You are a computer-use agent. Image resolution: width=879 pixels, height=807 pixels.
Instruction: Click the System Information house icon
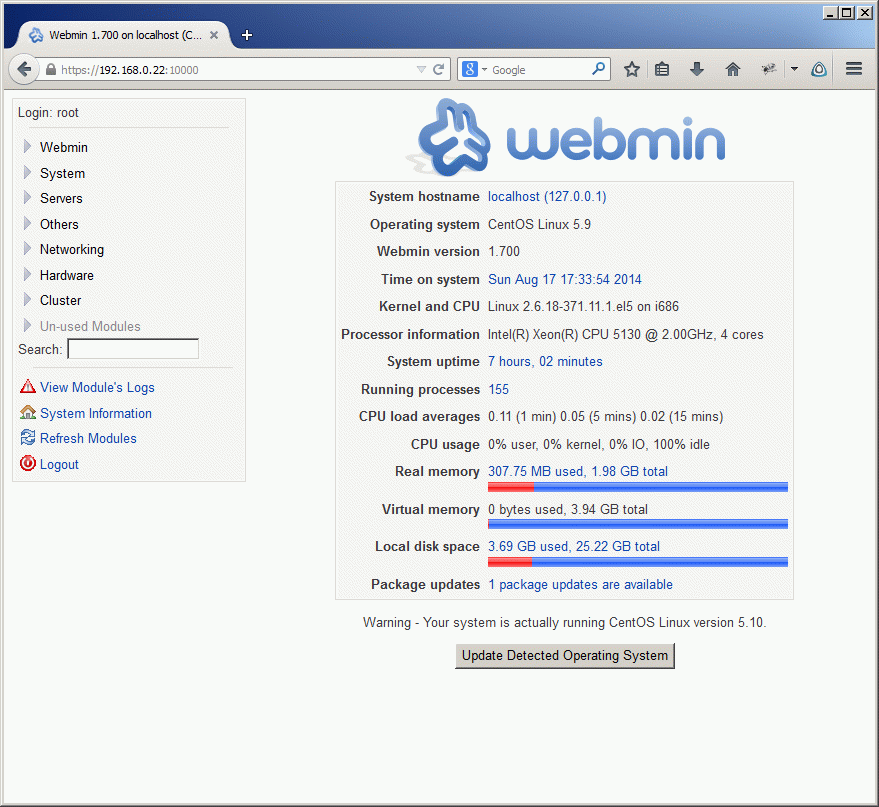(27, 412)
